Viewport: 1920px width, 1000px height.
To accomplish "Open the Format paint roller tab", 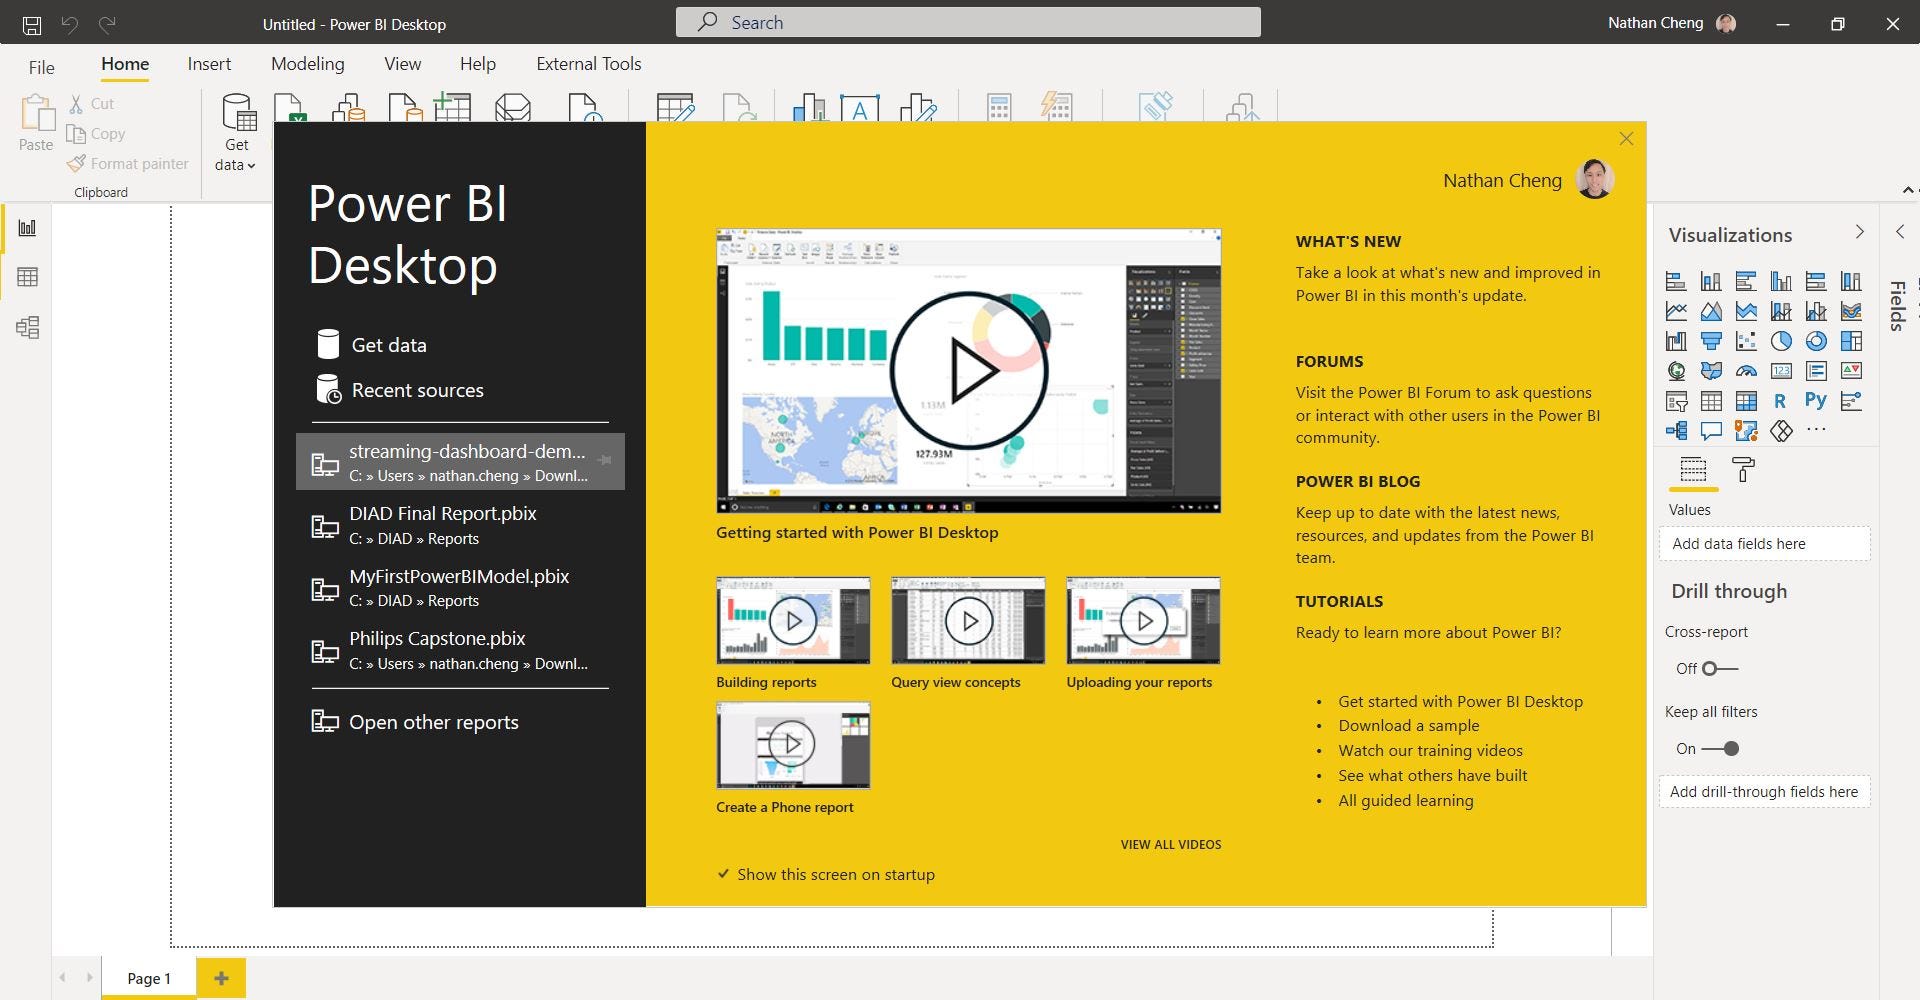I will click(x=1743, y=470).
